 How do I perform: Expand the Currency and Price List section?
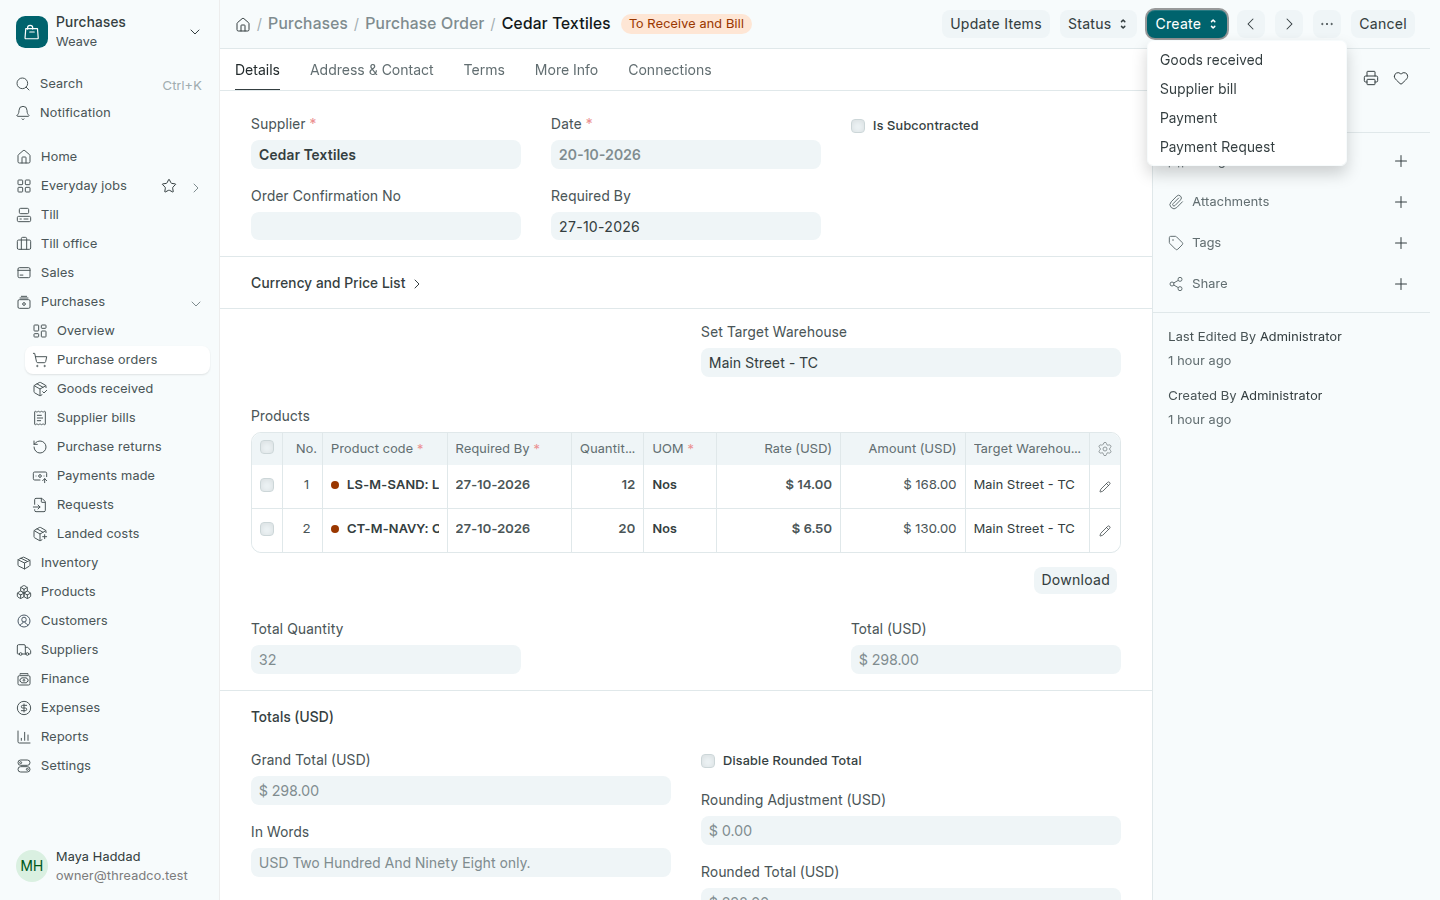pyautogui.click(x=336, y=283)
